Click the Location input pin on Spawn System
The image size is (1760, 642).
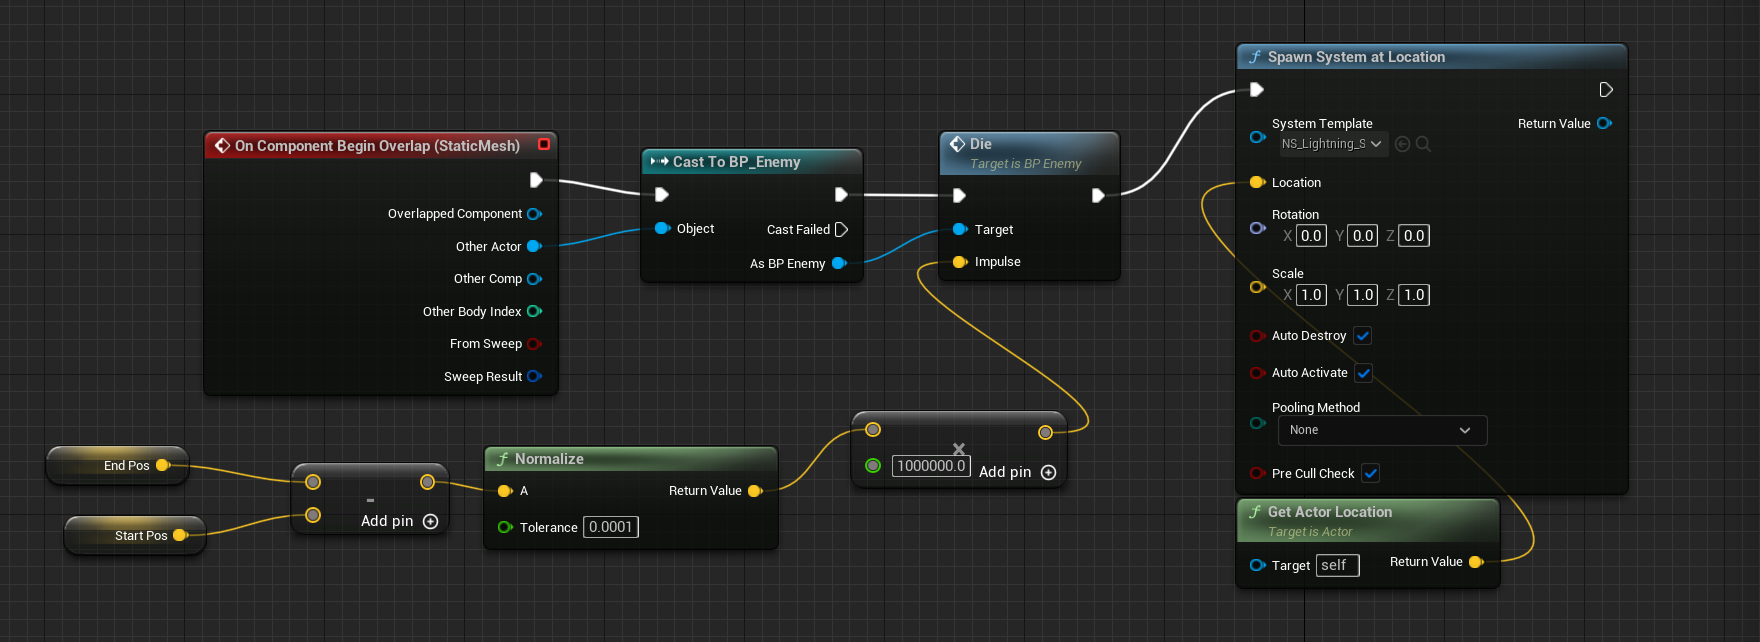pyautogui.click(x=1257, y=182)
